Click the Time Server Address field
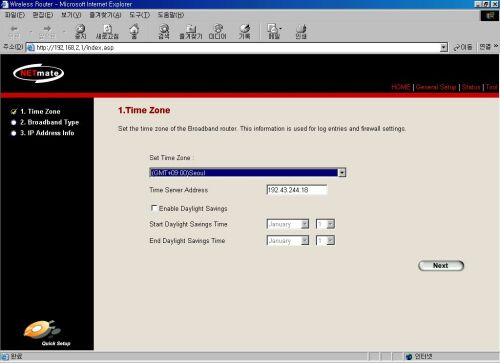This screenshot has width=500, height=363. (x=296, y=190)
